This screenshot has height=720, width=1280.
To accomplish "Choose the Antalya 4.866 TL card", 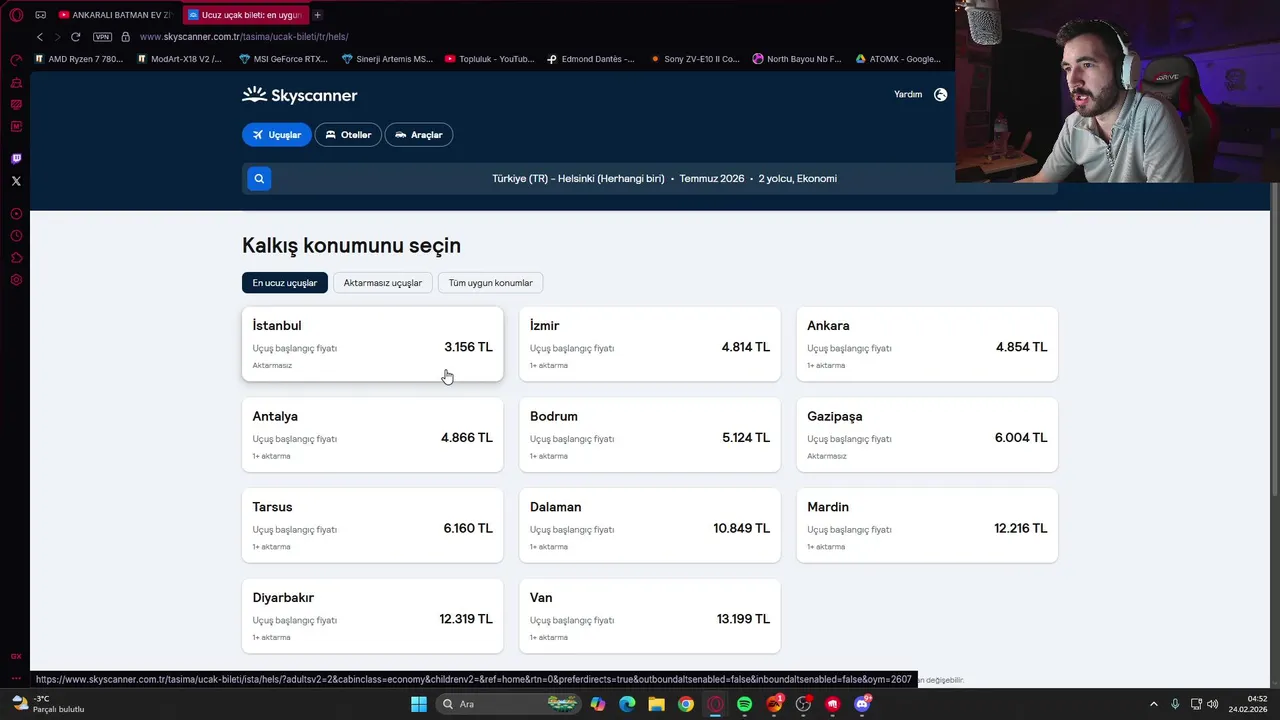I will coord(372,435).
